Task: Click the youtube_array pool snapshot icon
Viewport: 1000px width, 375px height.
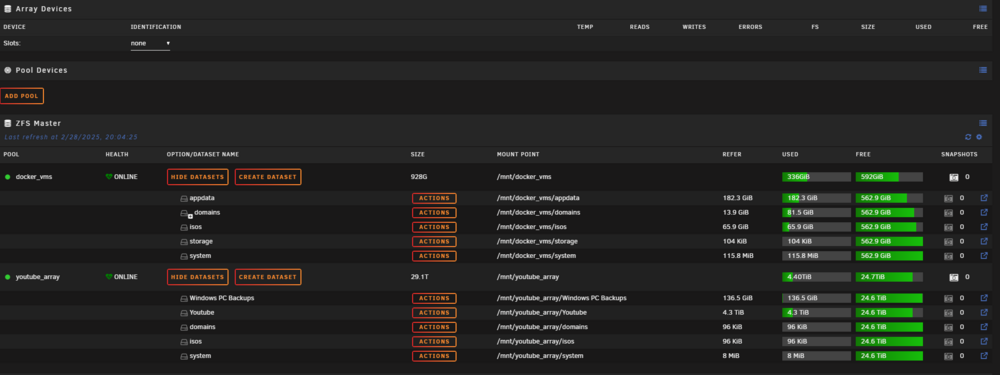Action: (x=954, y=277)
